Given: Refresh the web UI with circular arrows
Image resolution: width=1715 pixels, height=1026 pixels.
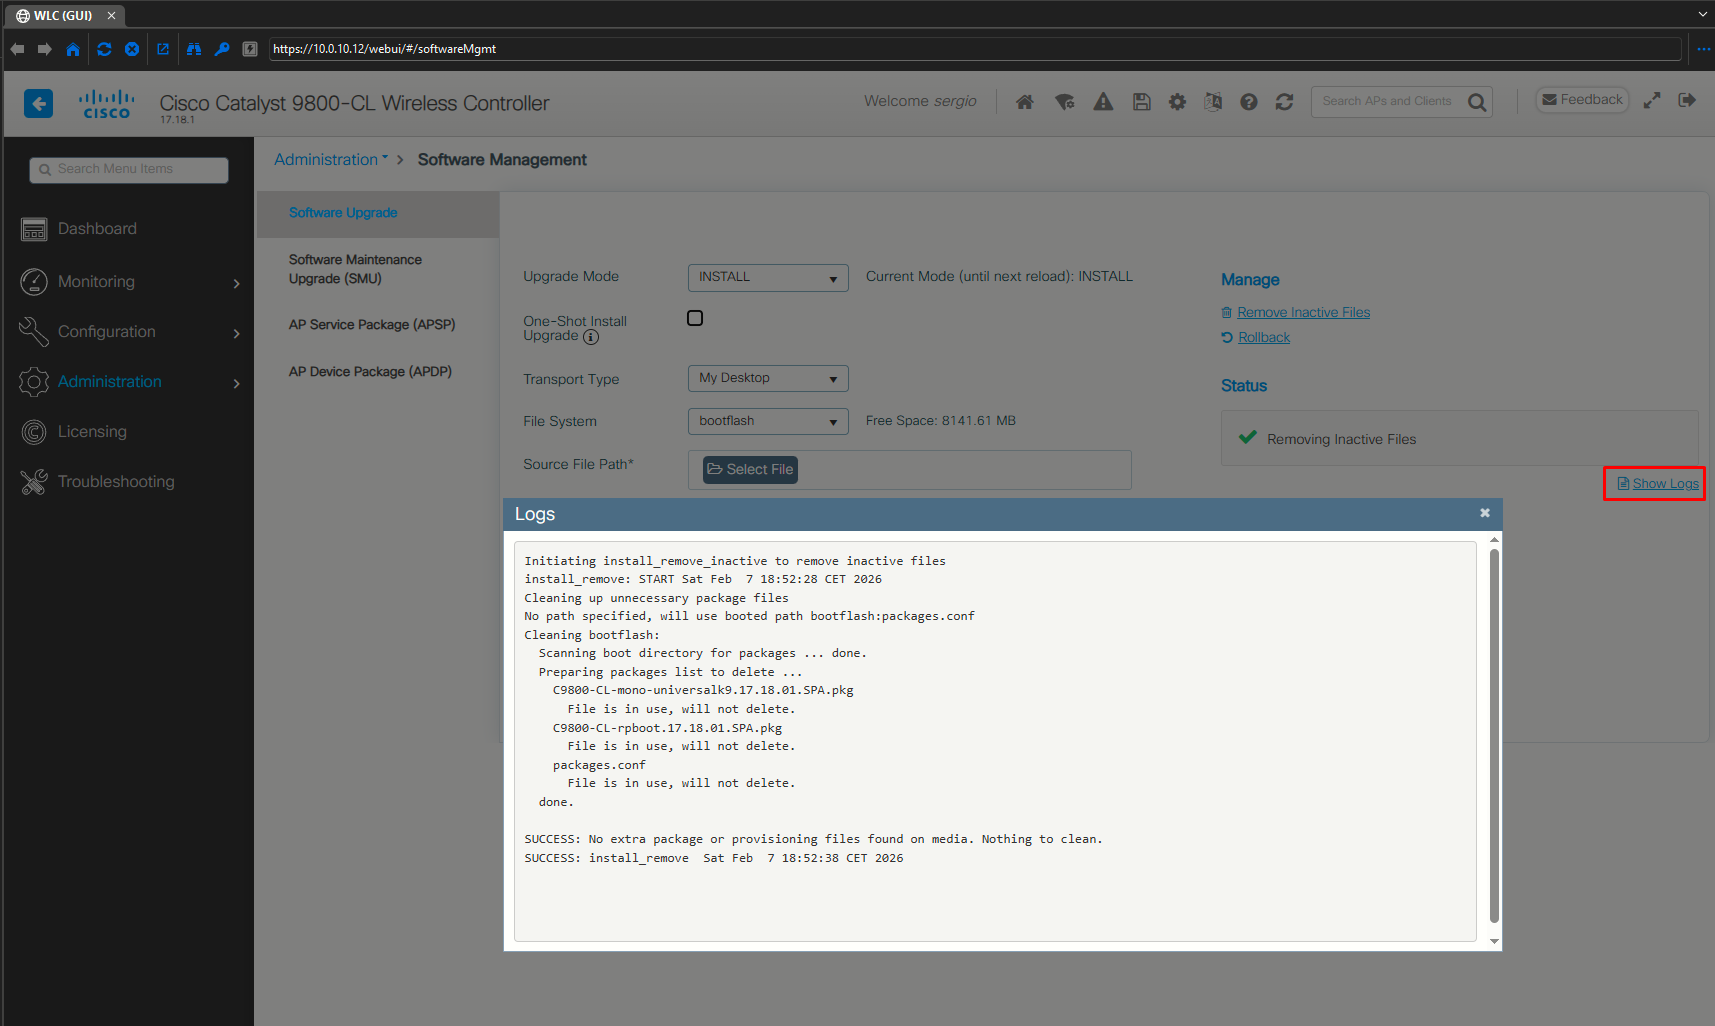Looking at the screenshot, I should click(x=1285, y=102).
